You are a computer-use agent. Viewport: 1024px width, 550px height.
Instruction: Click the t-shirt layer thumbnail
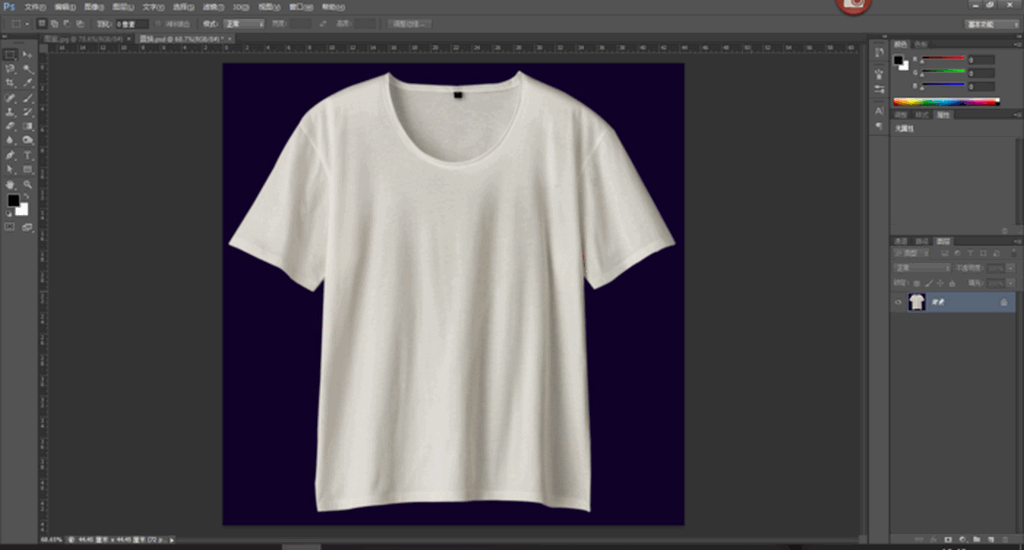917,302
